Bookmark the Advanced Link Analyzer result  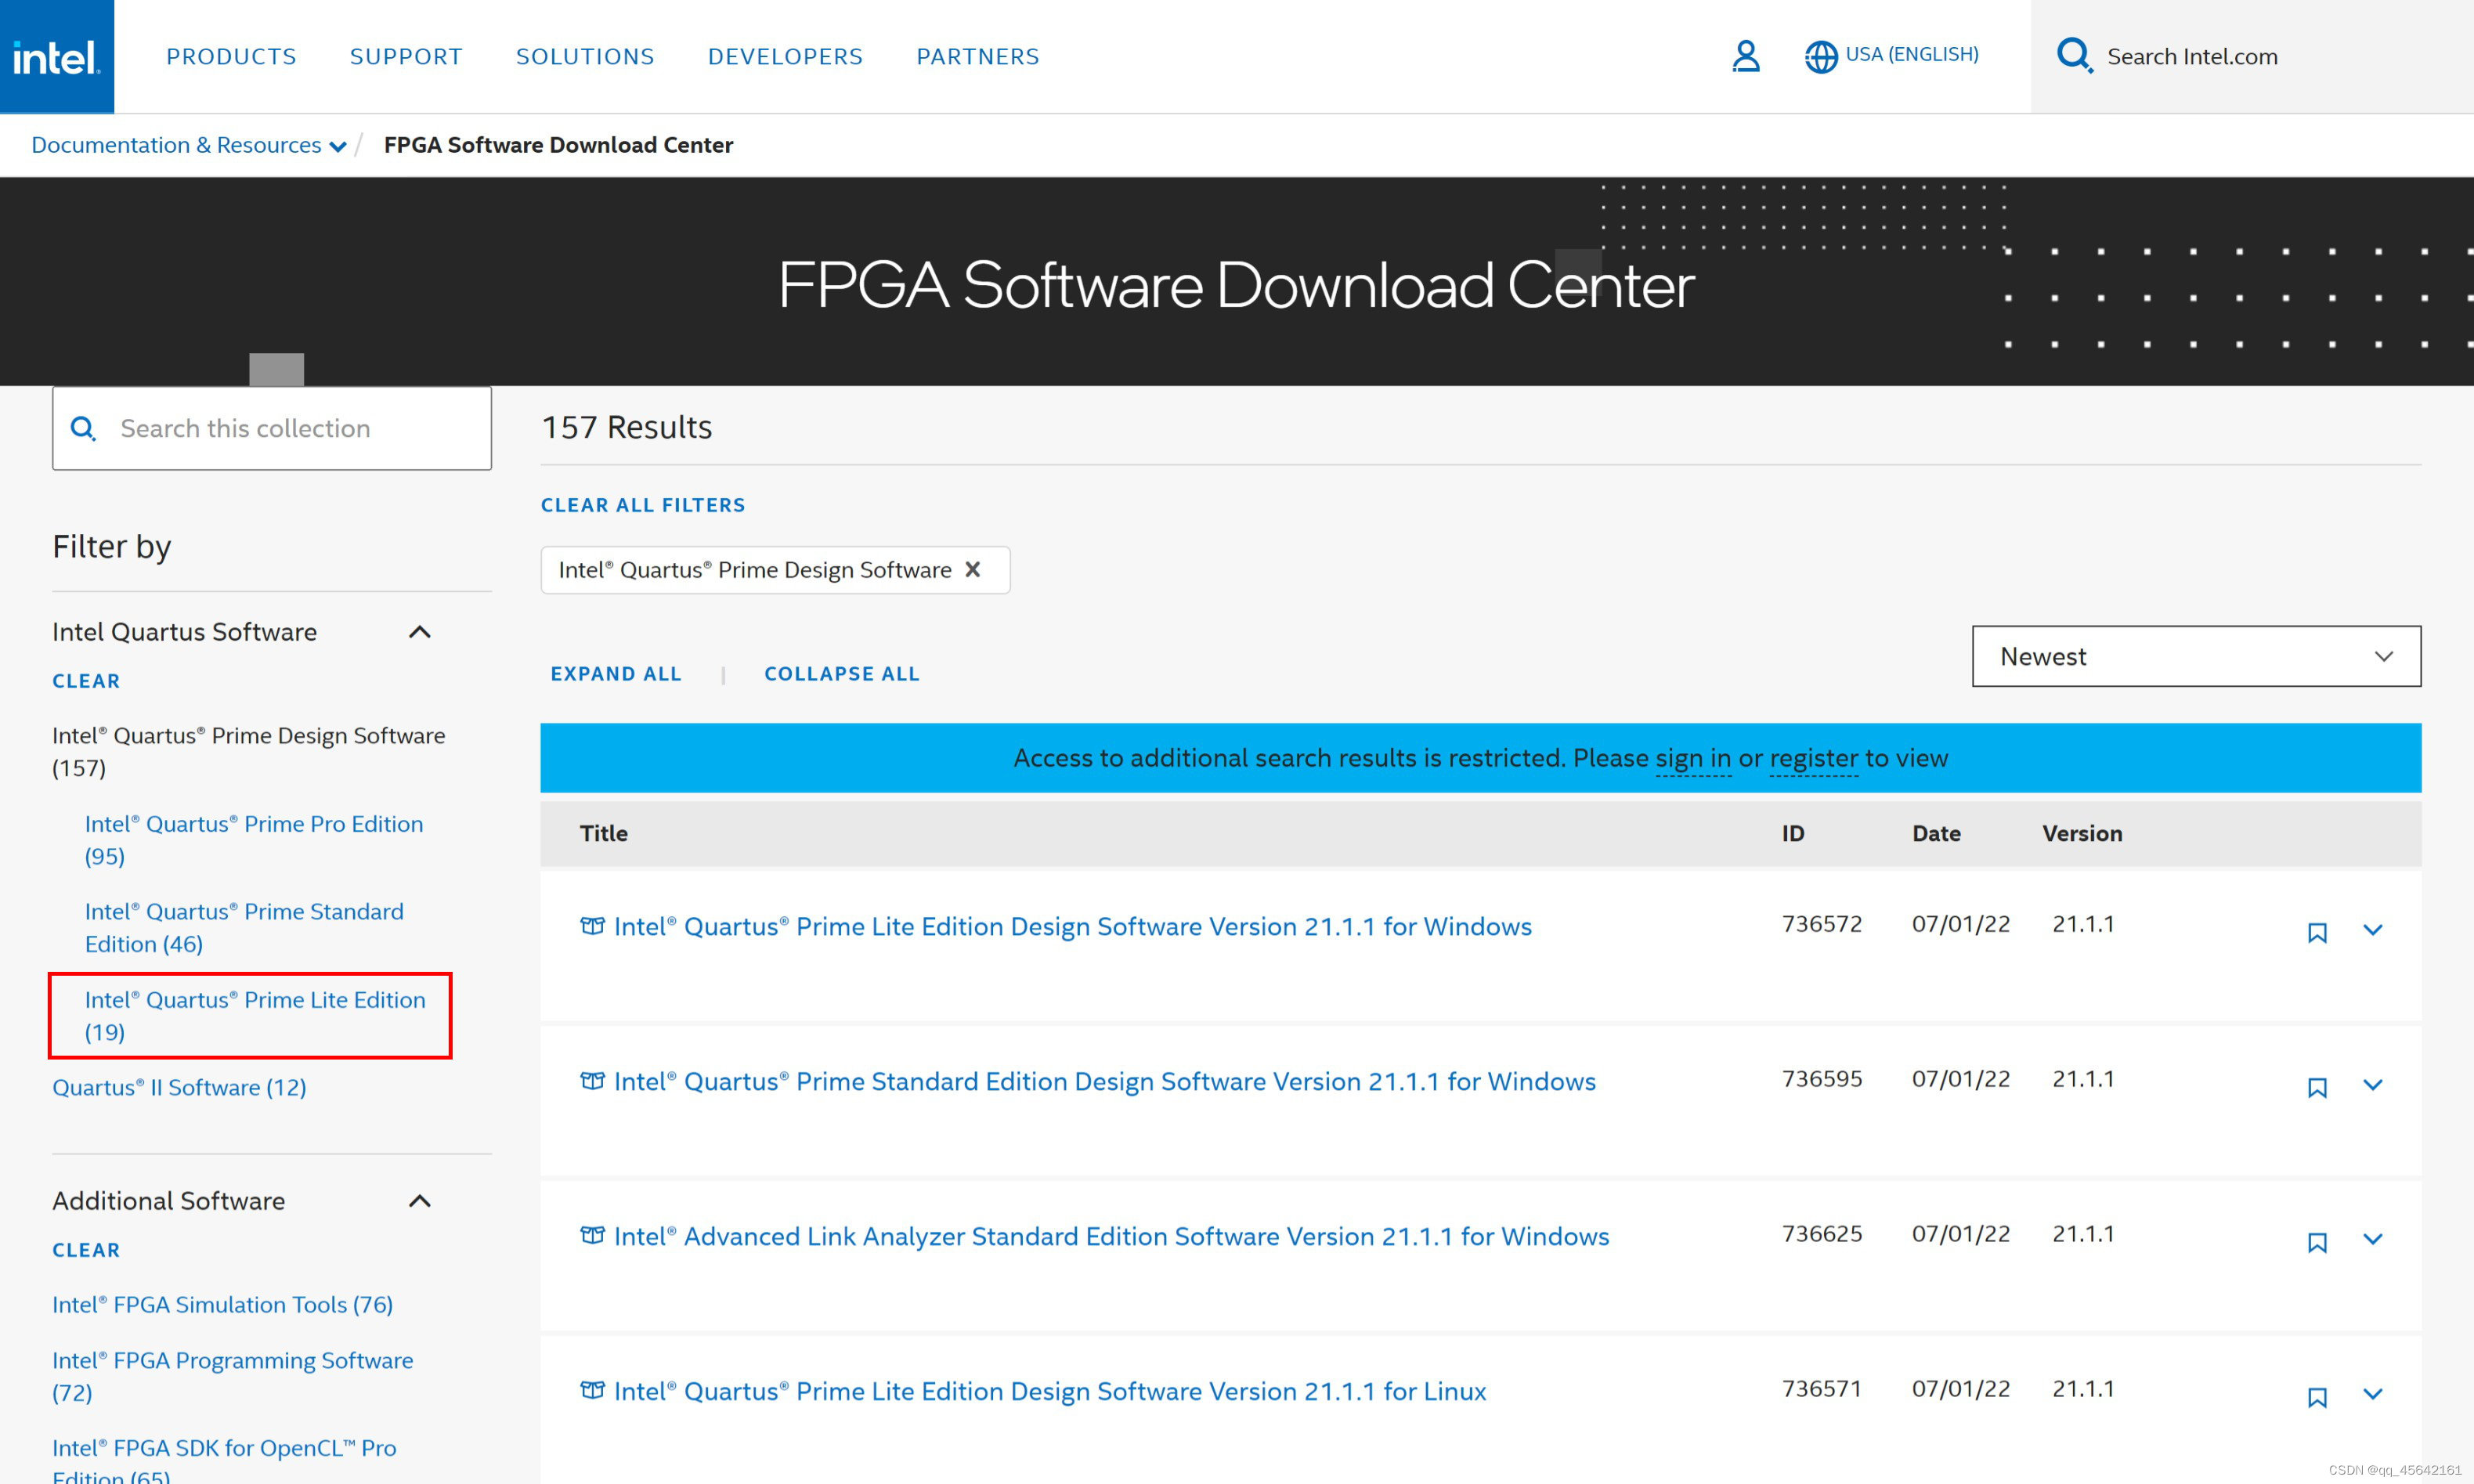(x=2316, y=1242)
